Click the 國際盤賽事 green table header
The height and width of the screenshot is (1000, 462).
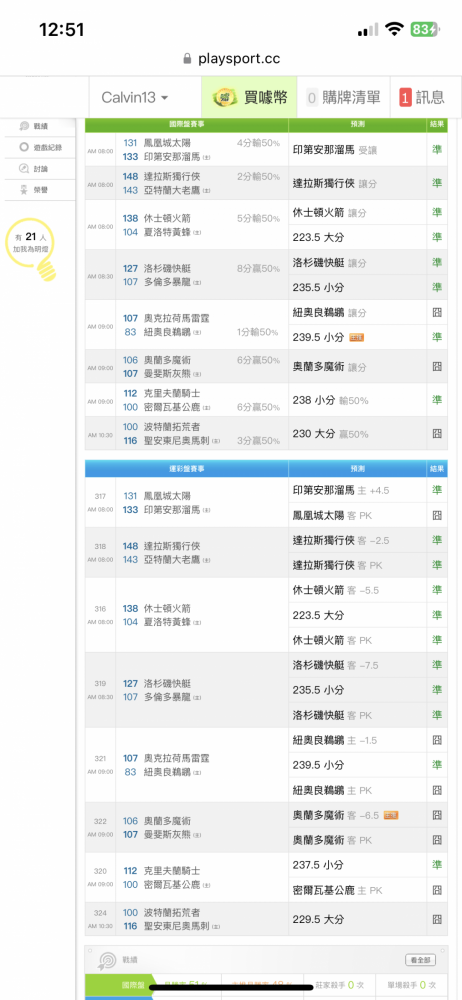coord(186,125)
